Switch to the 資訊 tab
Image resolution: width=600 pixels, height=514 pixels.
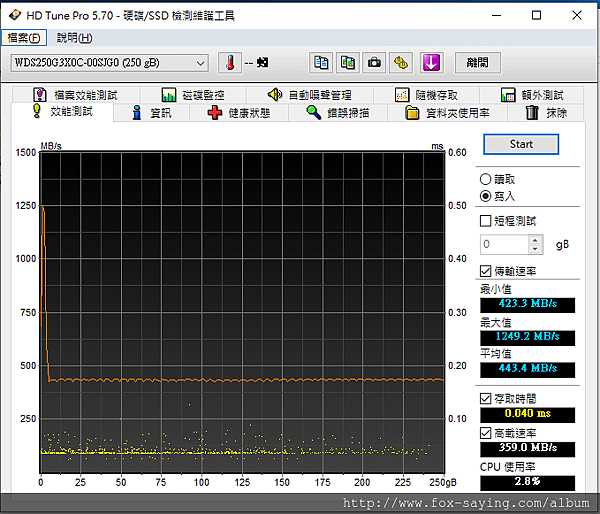point(152,113)
